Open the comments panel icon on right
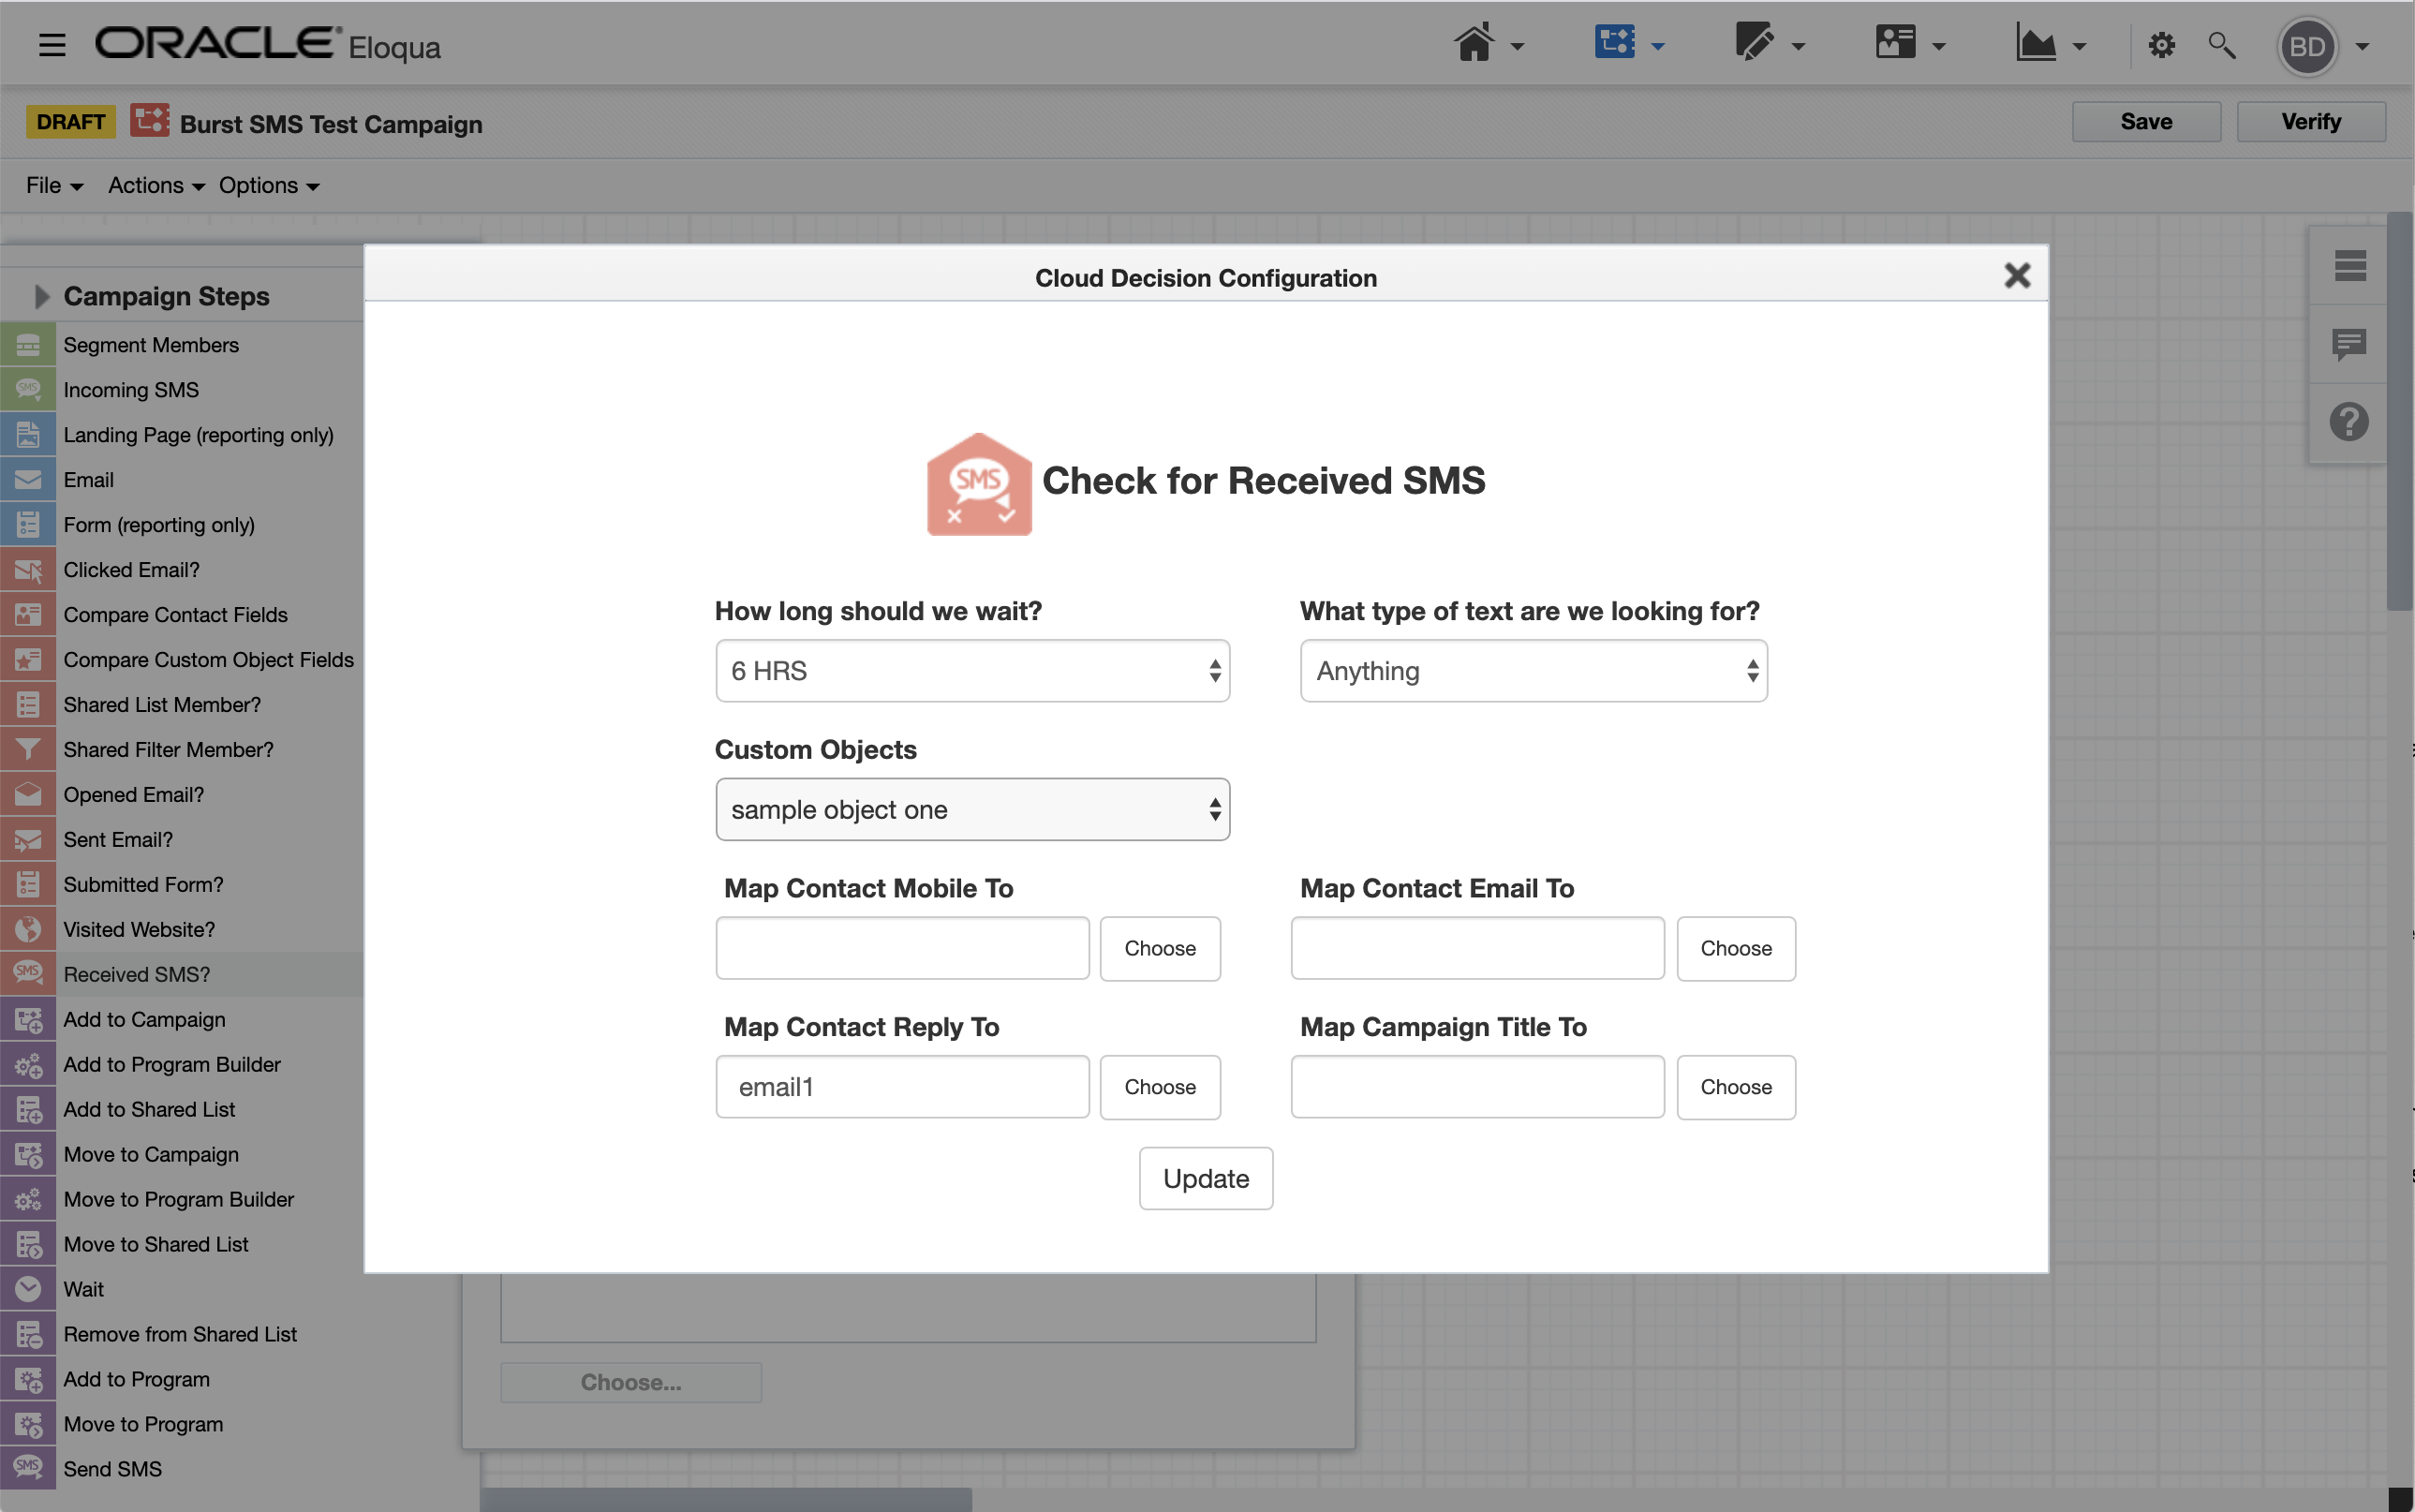The width and height of the screenshot is (2415, 1512). pos(2349,344)
